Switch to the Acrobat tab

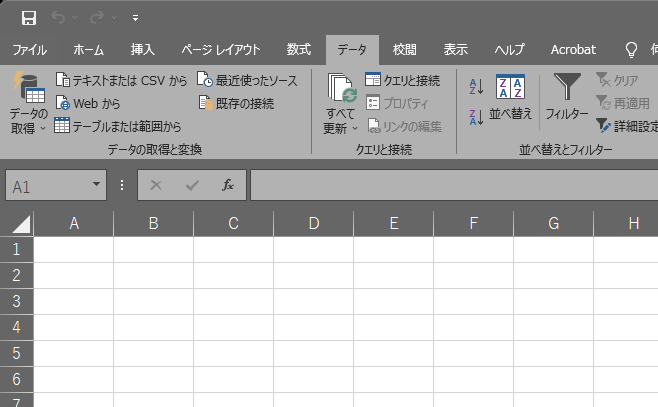(x=573, y=50)
